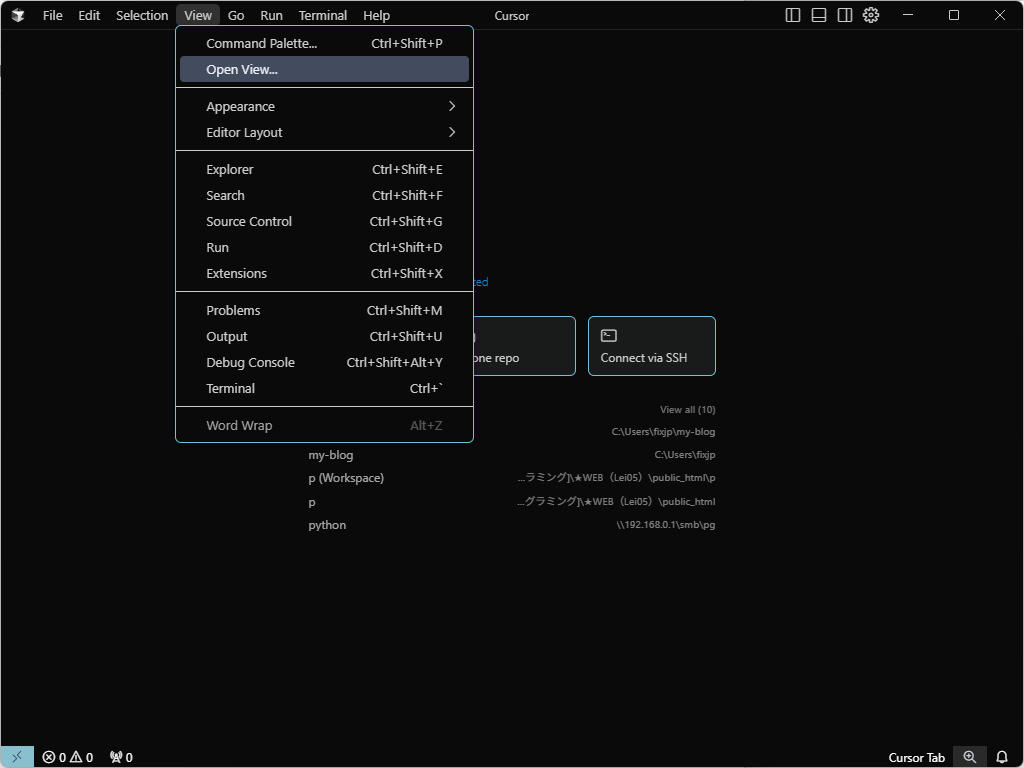Open the python recent project entry
The image size is (1024, 768).
point(327,525)
